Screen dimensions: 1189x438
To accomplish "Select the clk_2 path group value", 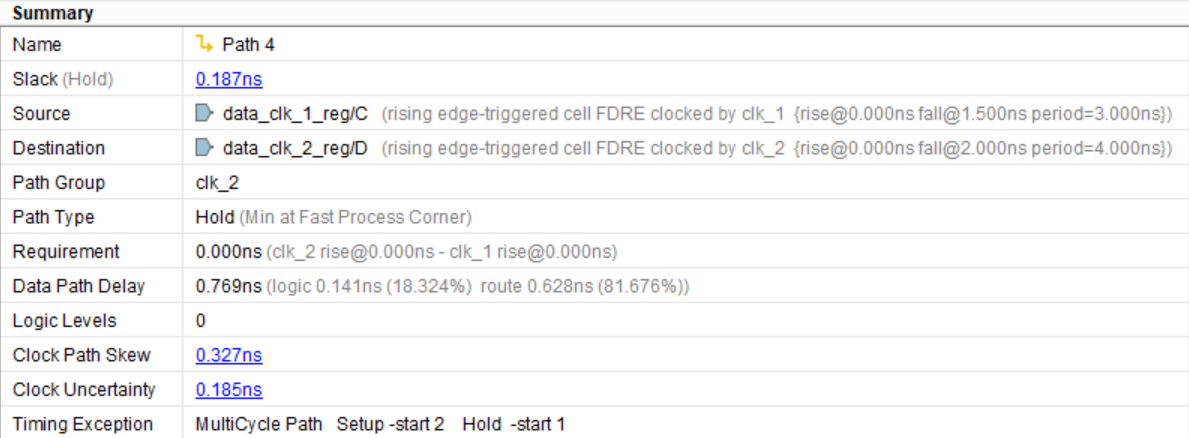I will click(217, 183).
